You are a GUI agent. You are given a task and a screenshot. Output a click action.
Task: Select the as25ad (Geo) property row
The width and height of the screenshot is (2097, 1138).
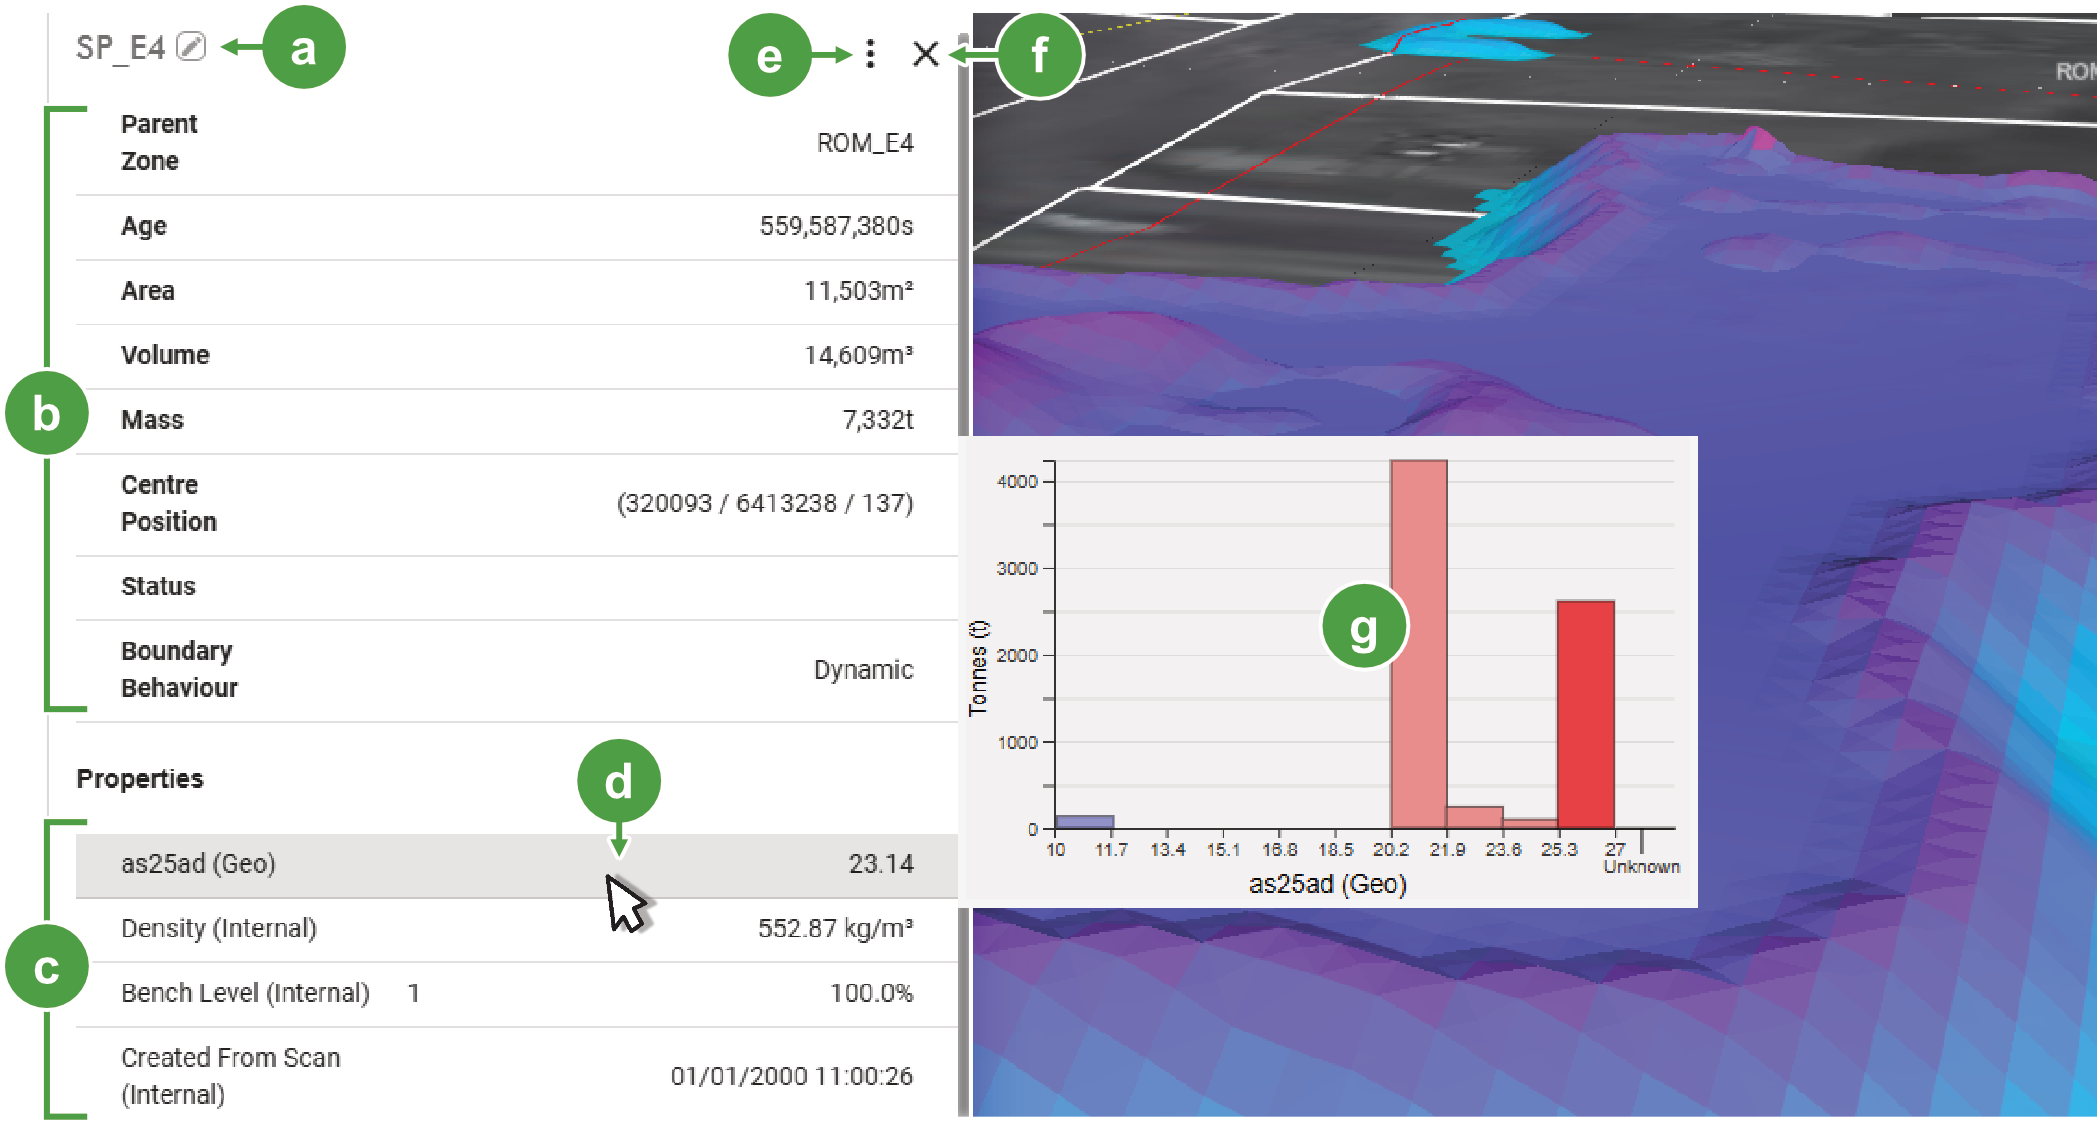[x=516, y=865]
